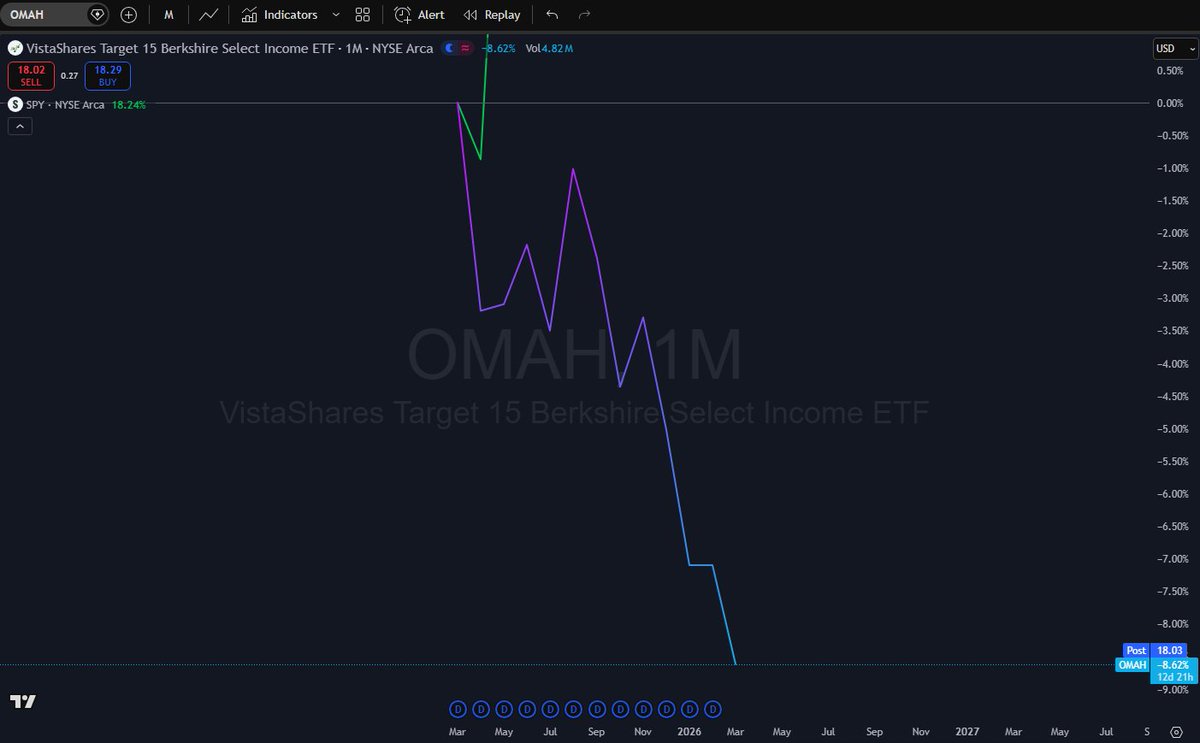Screen dimensions: 1200x743
Task: Click the moon post-market session icon
Action: (449, 48)
